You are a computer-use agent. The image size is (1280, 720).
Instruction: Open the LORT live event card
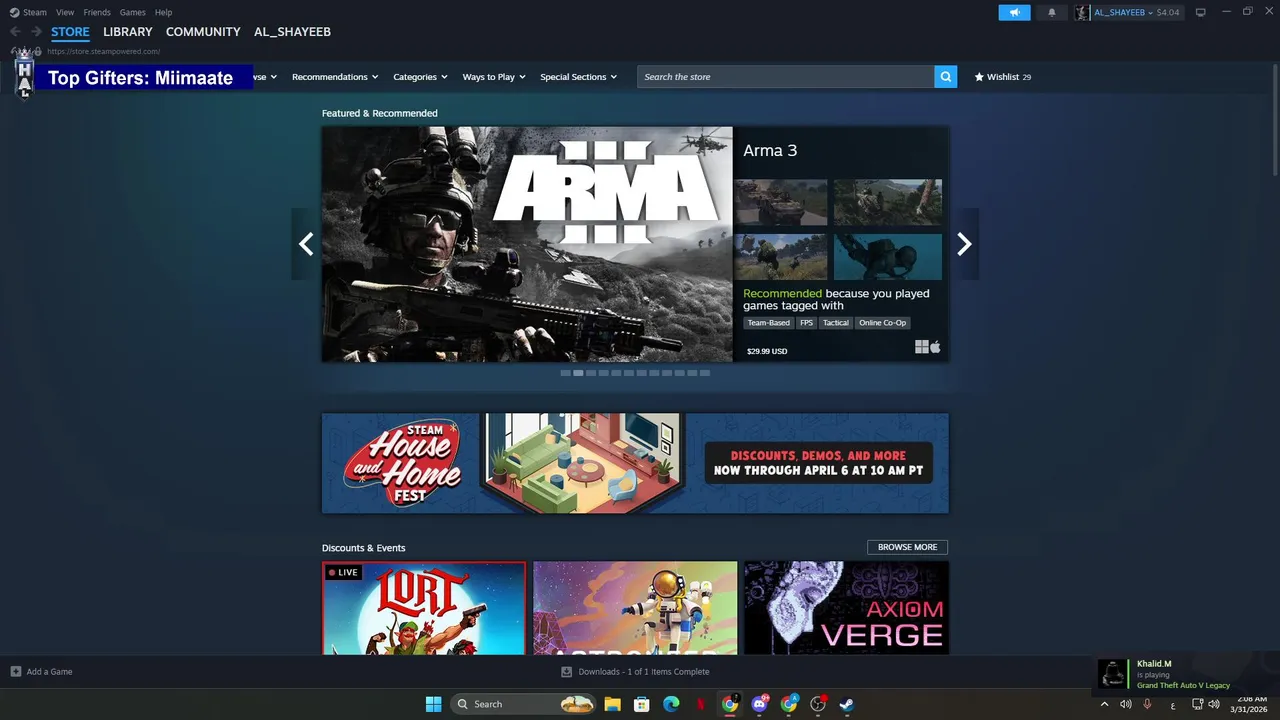[x=424, y=608]
